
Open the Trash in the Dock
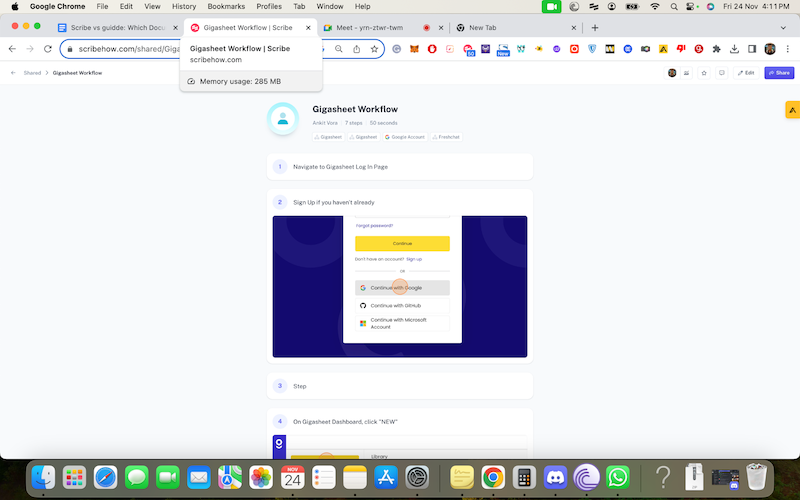756,477
